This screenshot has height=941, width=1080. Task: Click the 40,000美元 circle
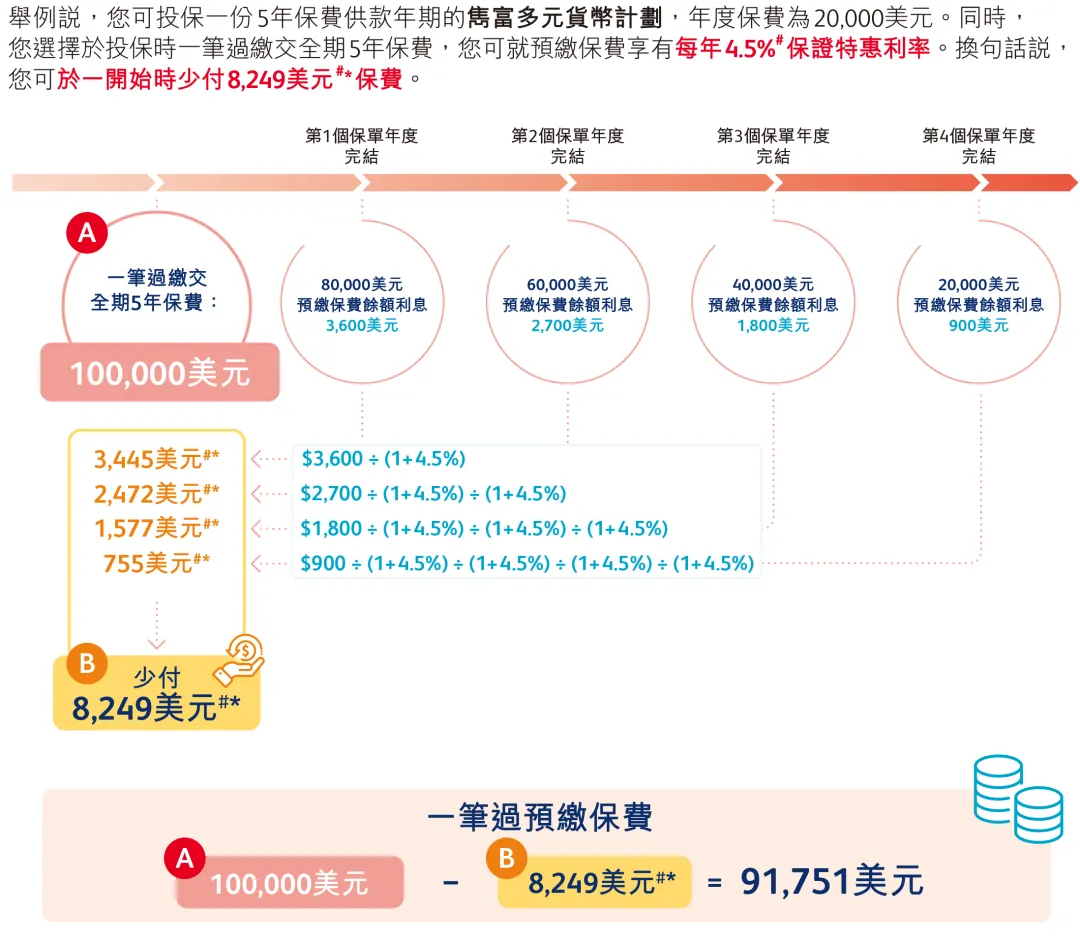pyautogui.click(x=773, y=302)
